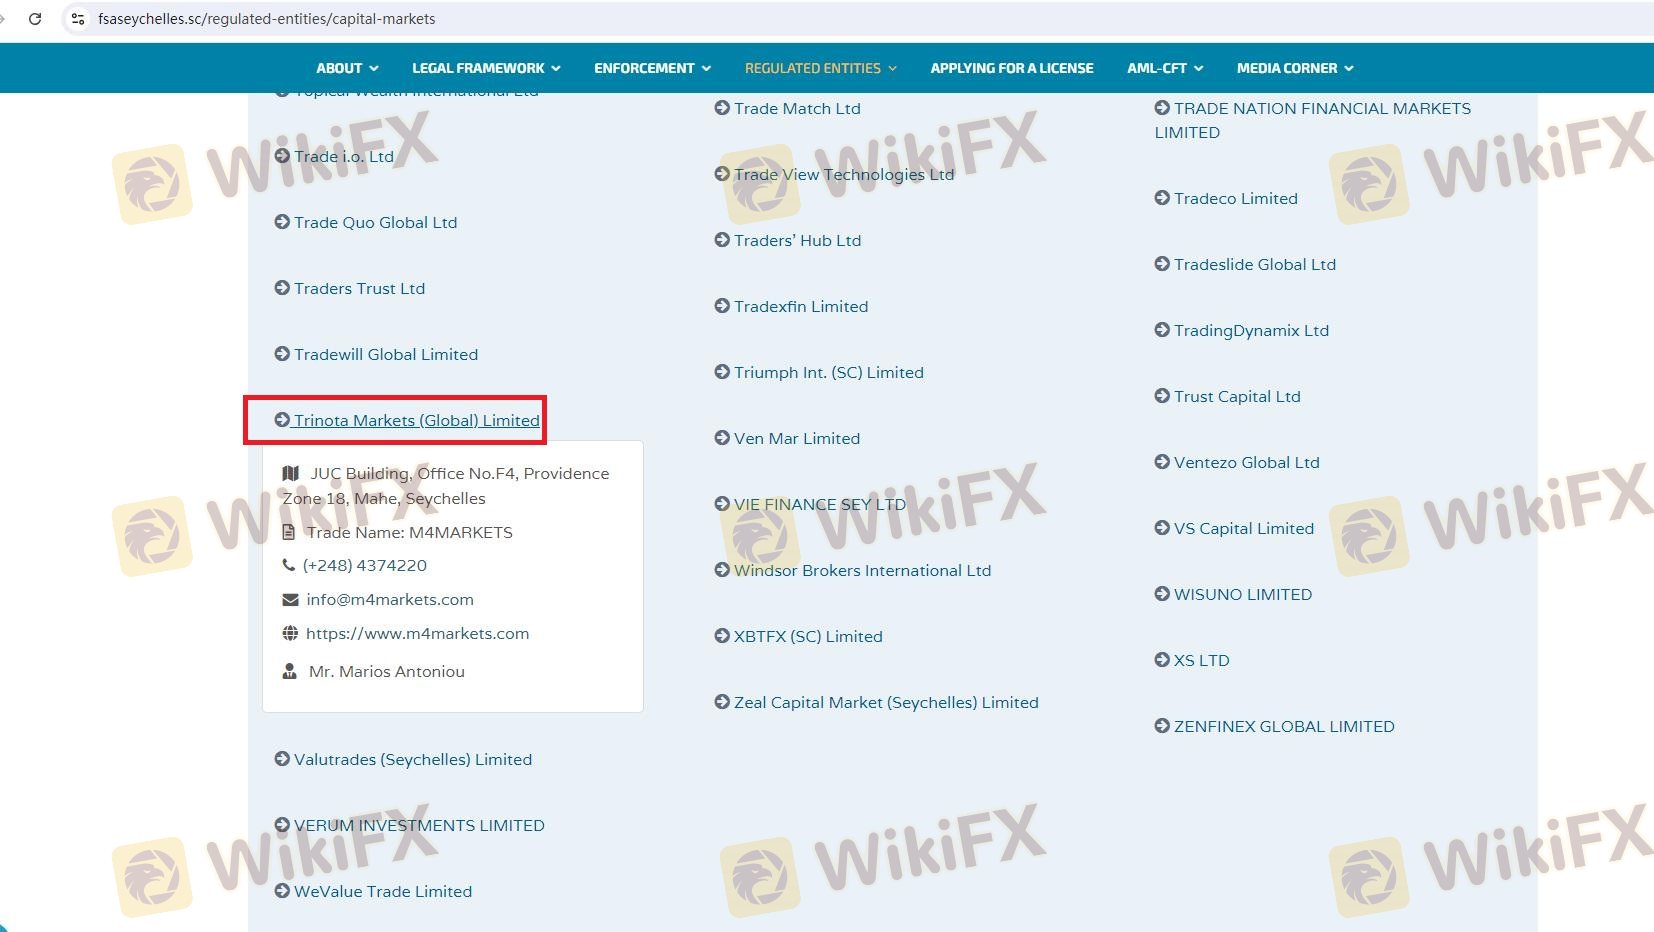Image resolution: width=1654 pixels, height=932 pixels.
Task: Expand the ABOUT dropdown menu
Action: (346, 68)
